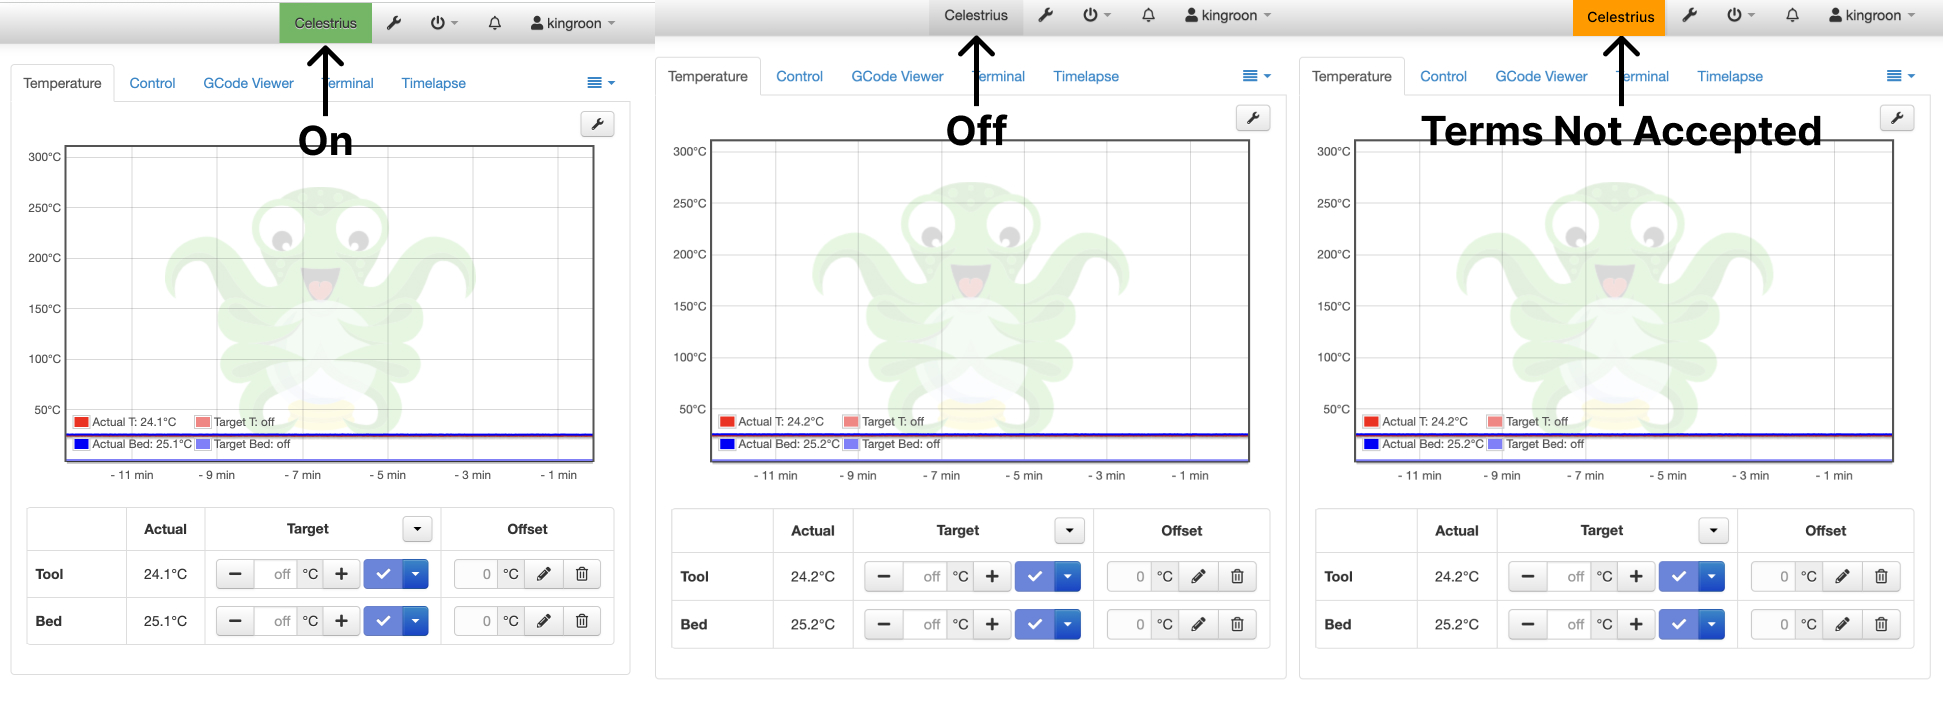Image resolution: width=1943 pixels, height=703 pixels.
Task: Decrease Tool target temperature in middle panel
Action: pyautogui.click(x=884, y=576)
